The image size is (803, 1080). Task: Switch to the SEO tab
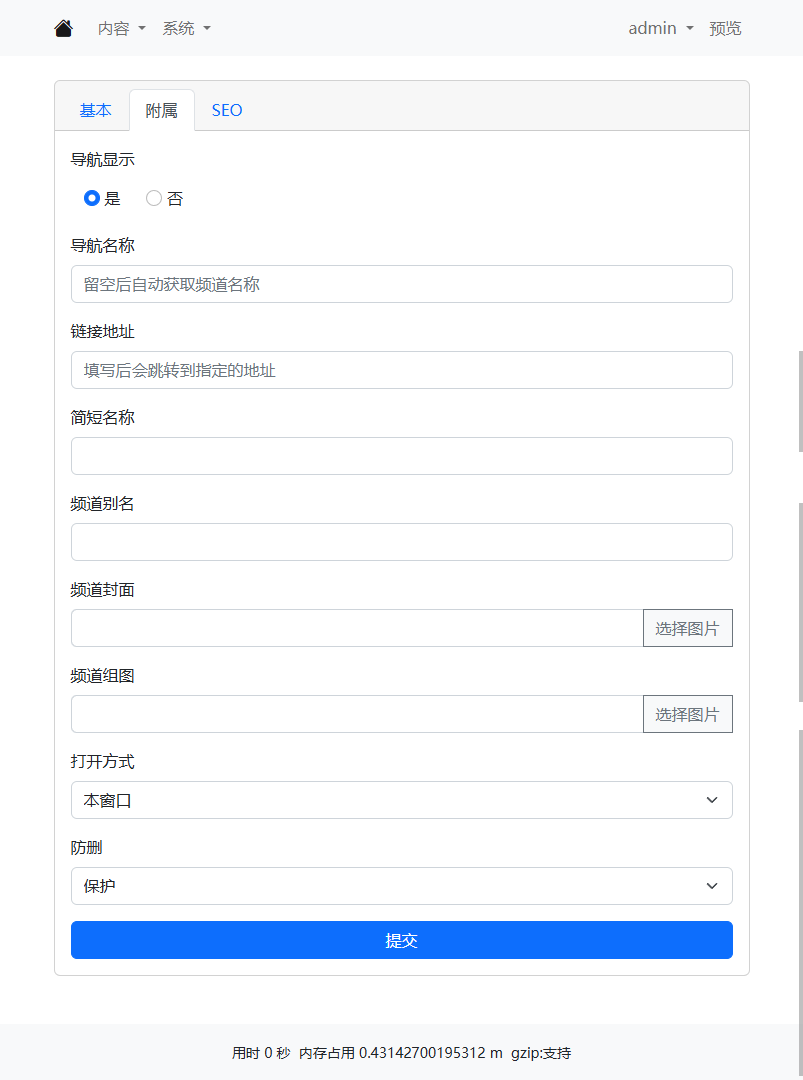click(x=227, y=110)
